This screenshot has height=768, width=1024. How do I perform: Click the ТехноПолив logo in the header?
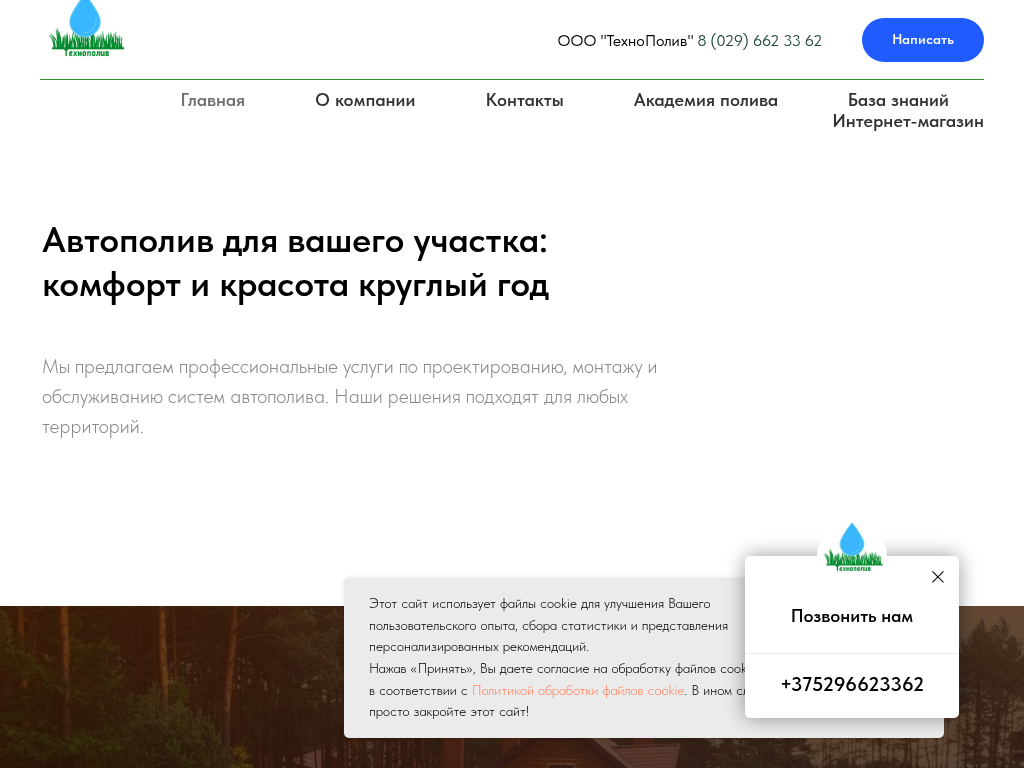86,29
